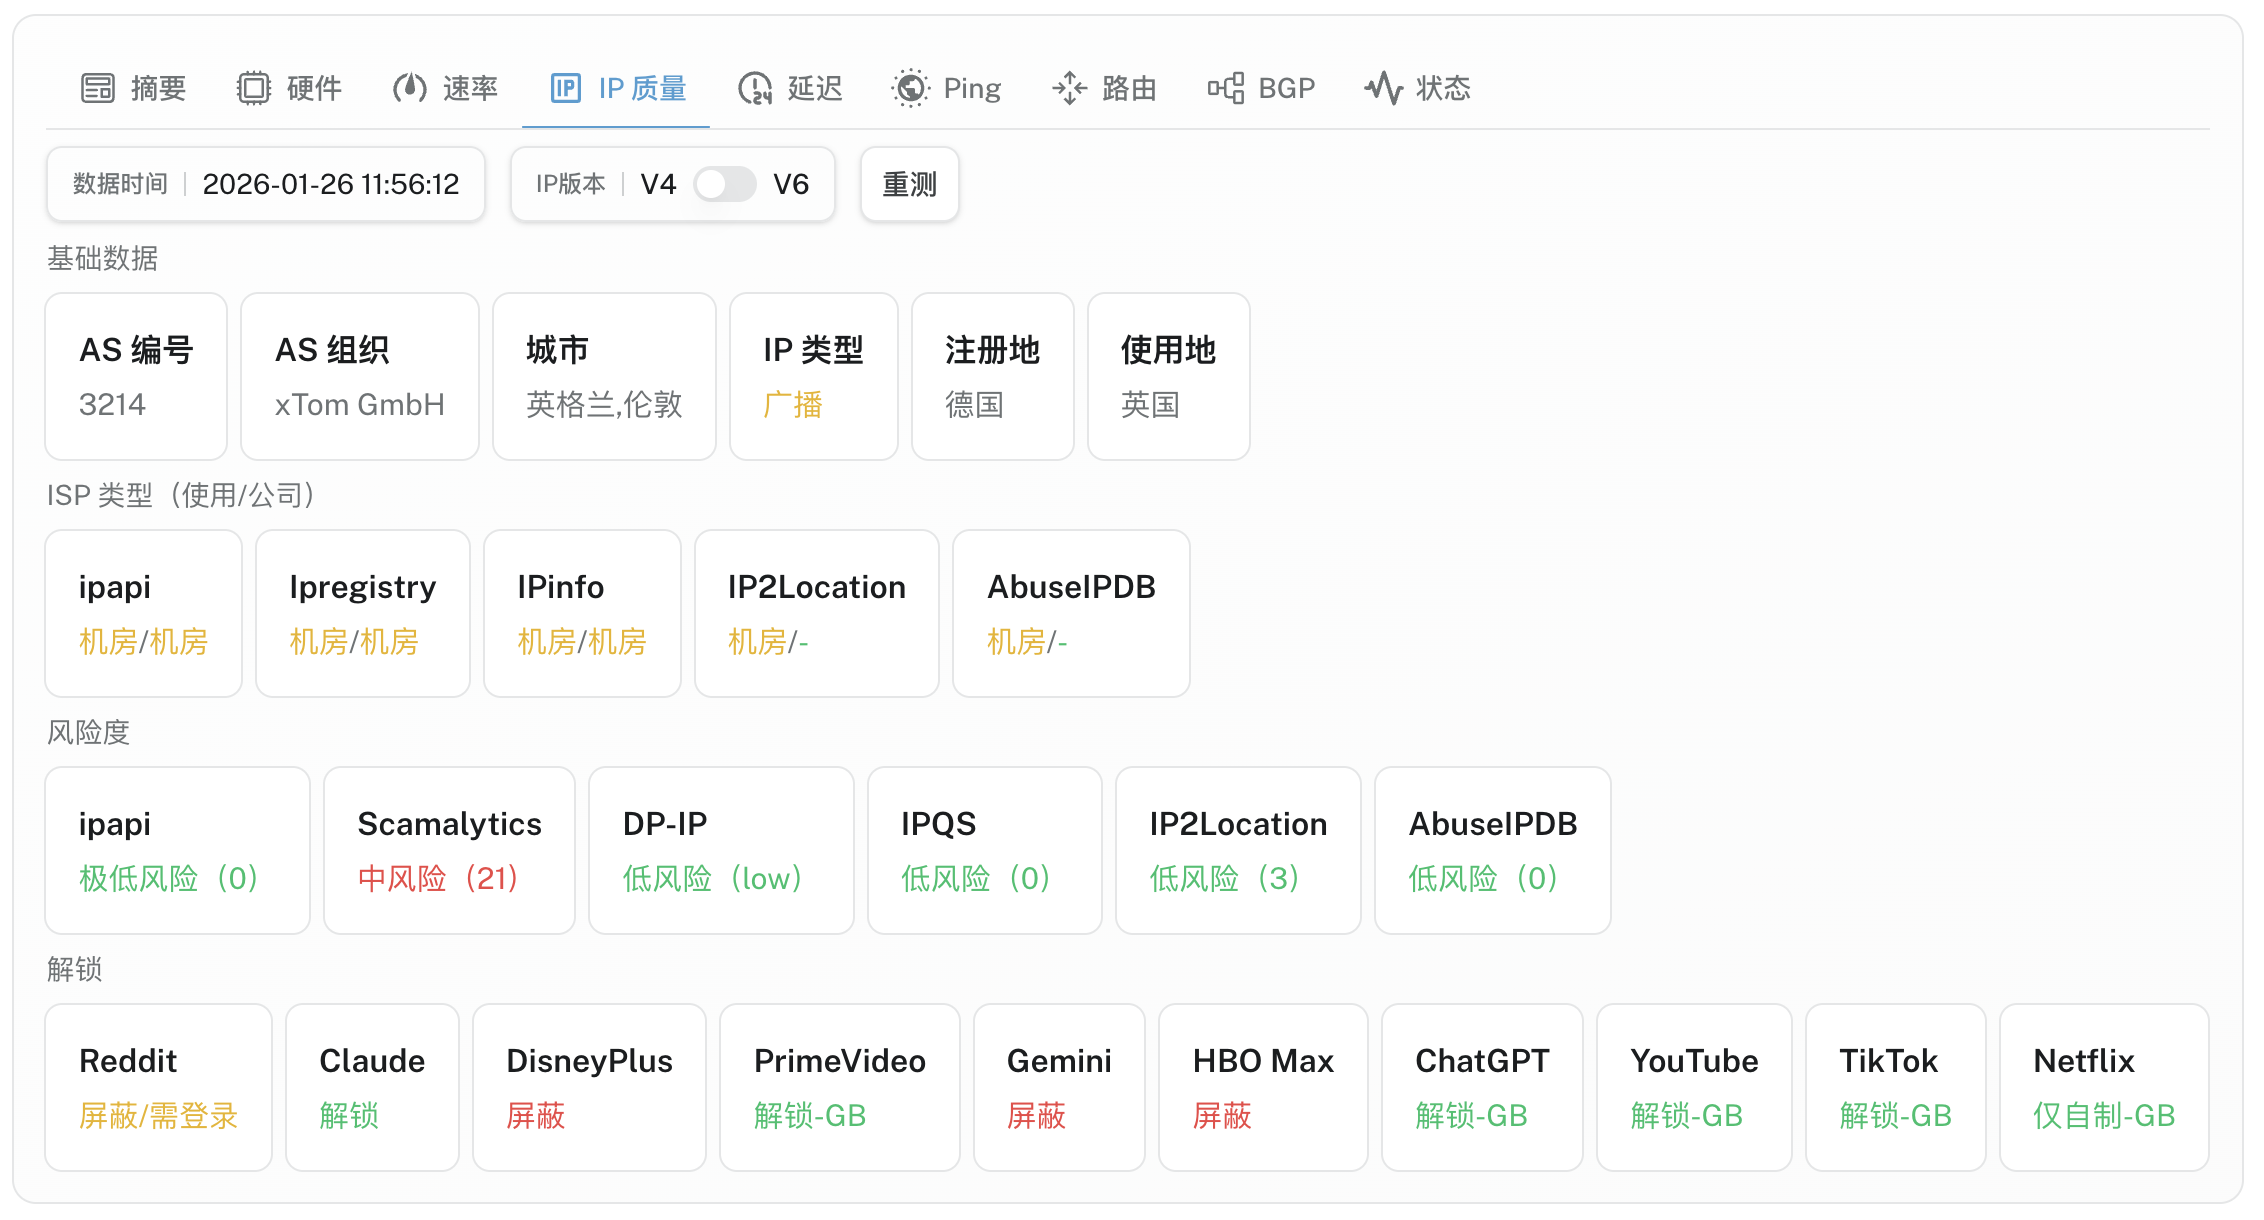Click the ChatGPT 解锁-GB card

click(x=1481, y=1087)
